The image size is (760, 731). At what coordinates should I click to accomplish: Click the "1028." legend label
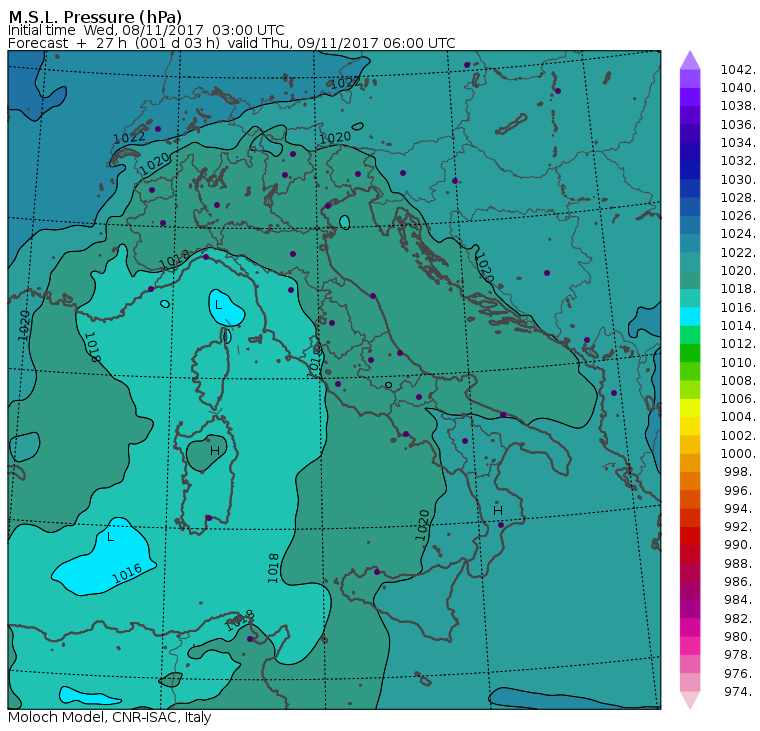(x=738, y=197)
